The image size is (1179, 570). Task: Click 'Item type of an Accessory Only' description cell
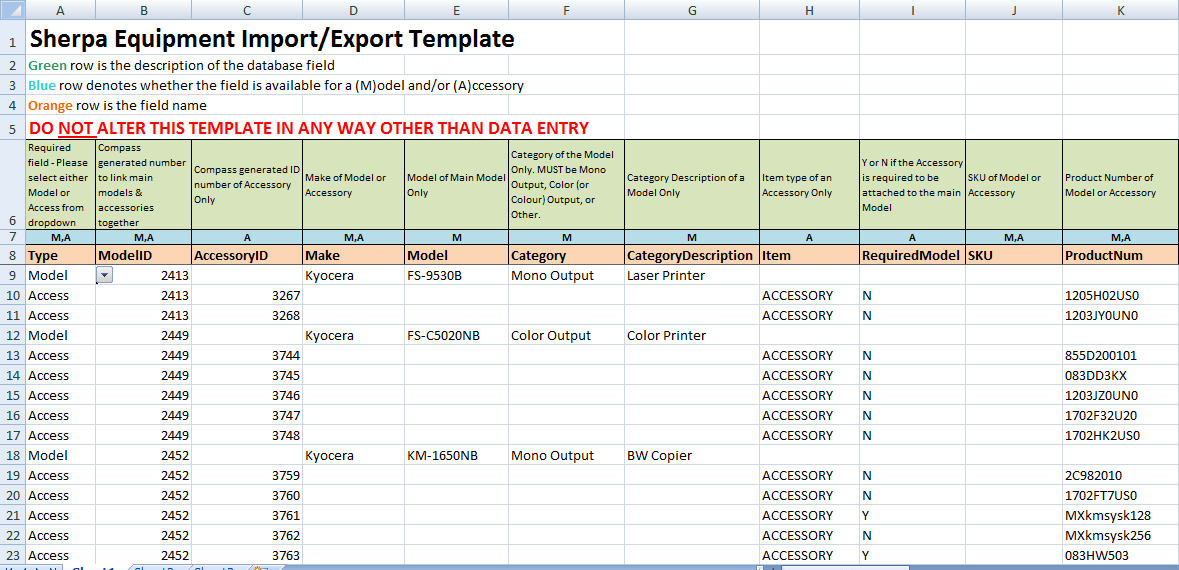click(x=809, y=184)
